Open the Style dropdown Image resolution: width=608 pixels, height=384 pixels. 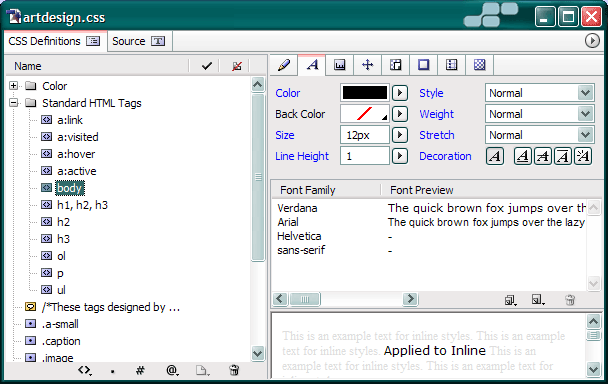click(x=540, y=93)
